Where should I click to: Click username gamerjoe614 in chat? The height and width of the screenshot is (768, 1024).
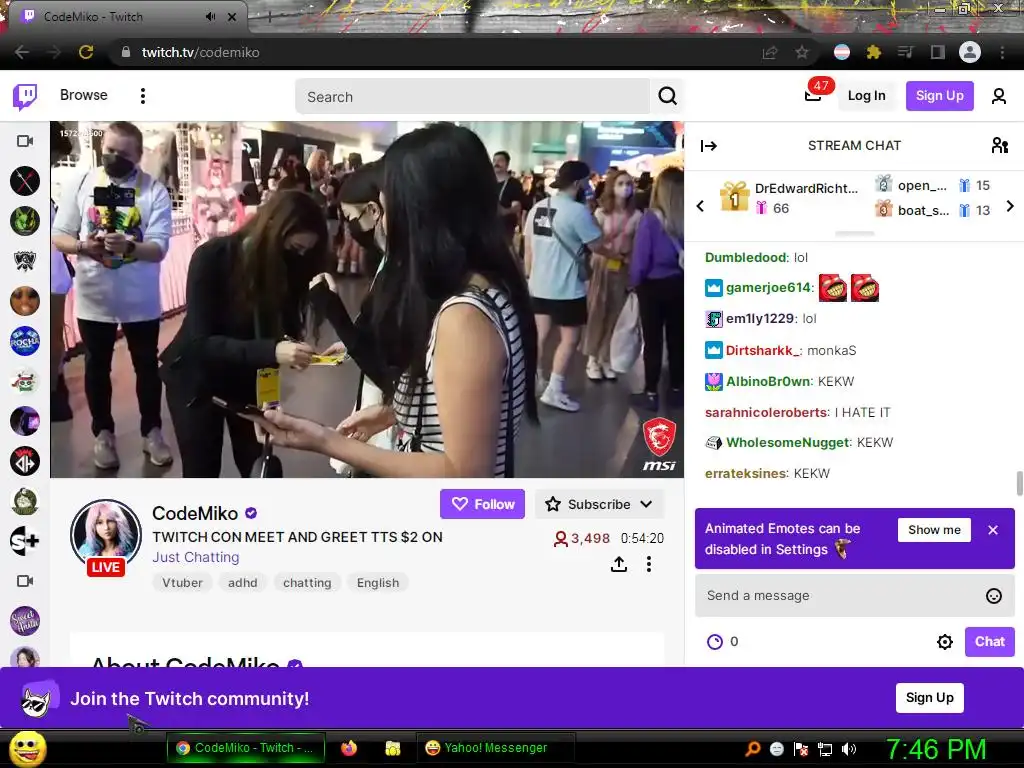pyautogui.click(x=768, y=287)
